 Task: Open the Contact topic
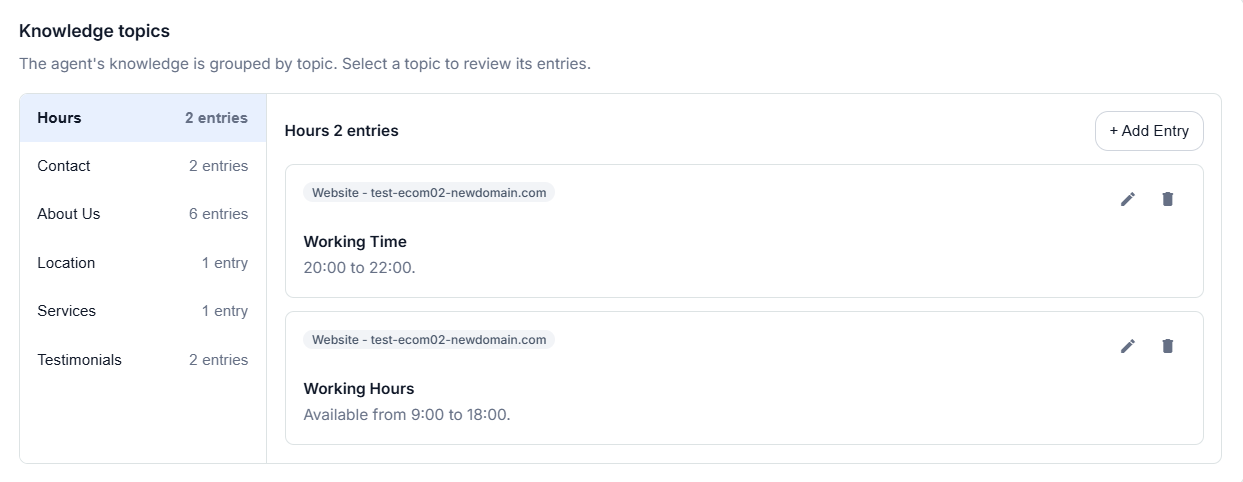pos(143,166)
